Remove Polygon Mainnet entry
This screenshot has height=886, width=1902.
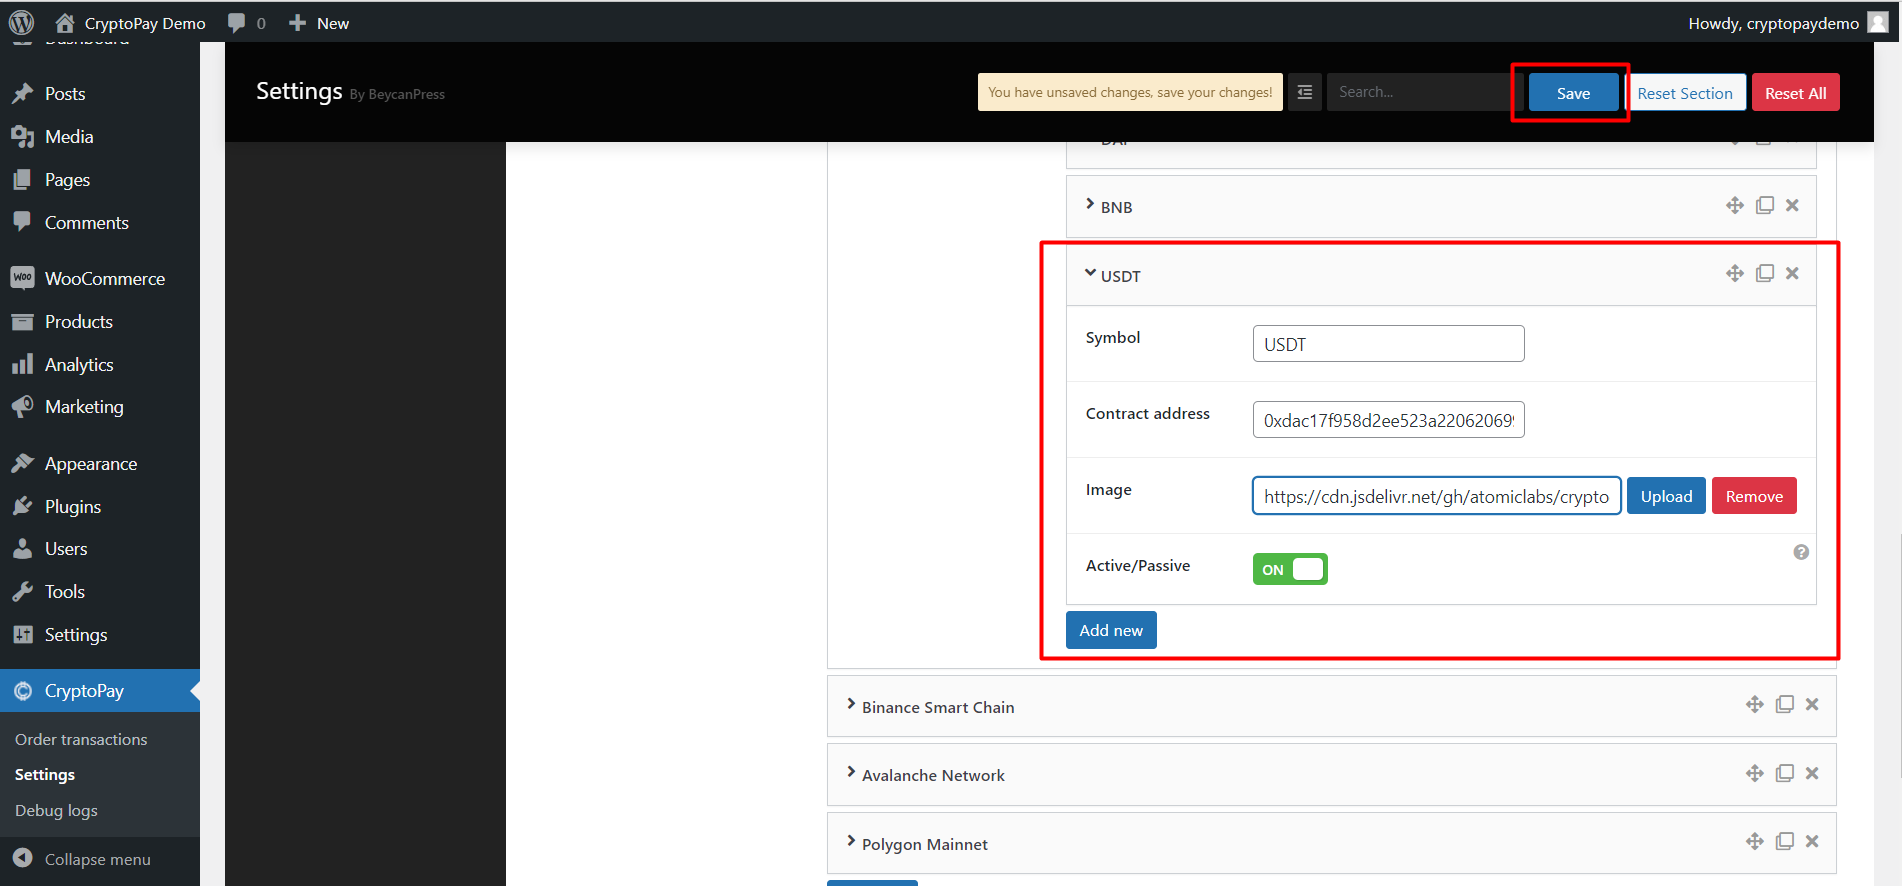1812,841
